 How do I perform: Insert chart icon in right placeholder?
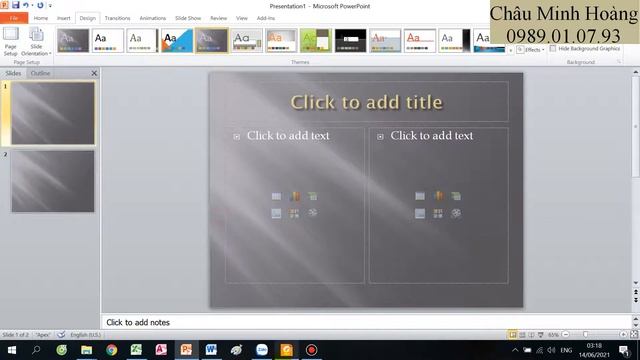click(438, 196)
